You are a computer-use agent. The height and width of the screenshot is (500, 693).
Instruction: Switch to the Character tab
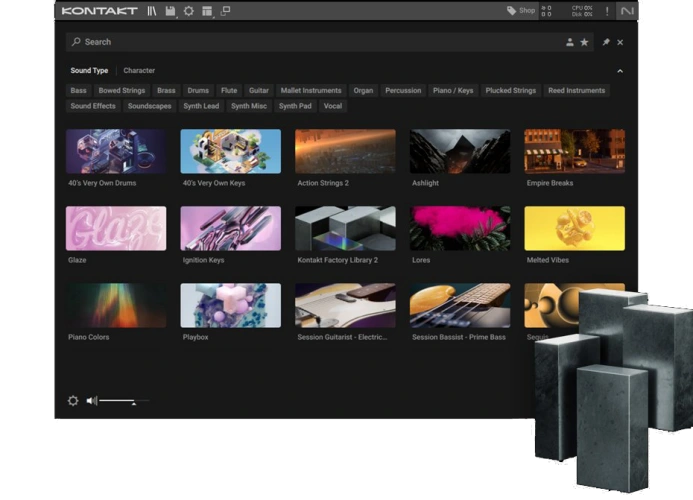(x=139, y=71)
